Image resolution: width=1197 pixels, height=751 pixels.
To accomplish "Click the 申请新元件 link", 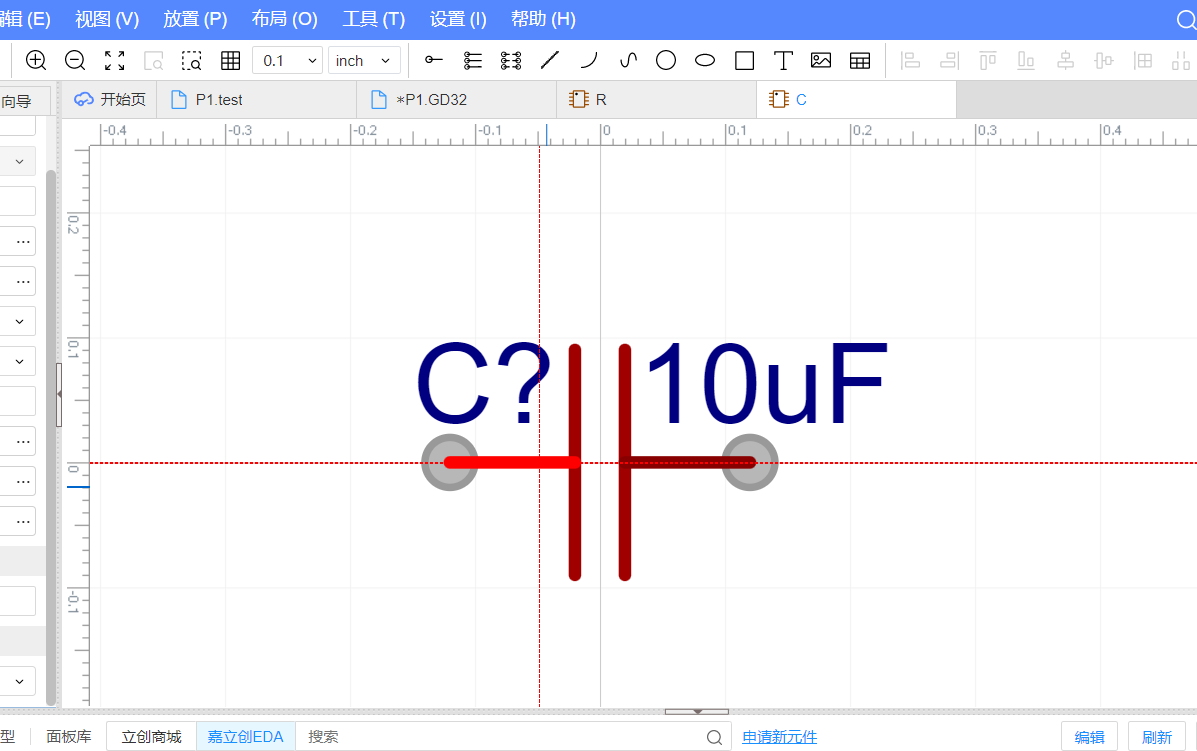I will coord(779,737).
